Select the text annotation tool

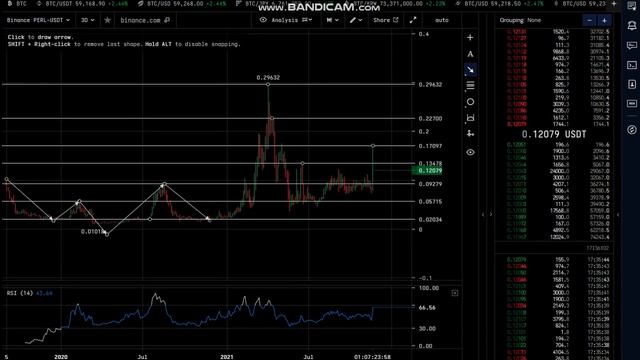pyautogui.click(x=470, y=54)
